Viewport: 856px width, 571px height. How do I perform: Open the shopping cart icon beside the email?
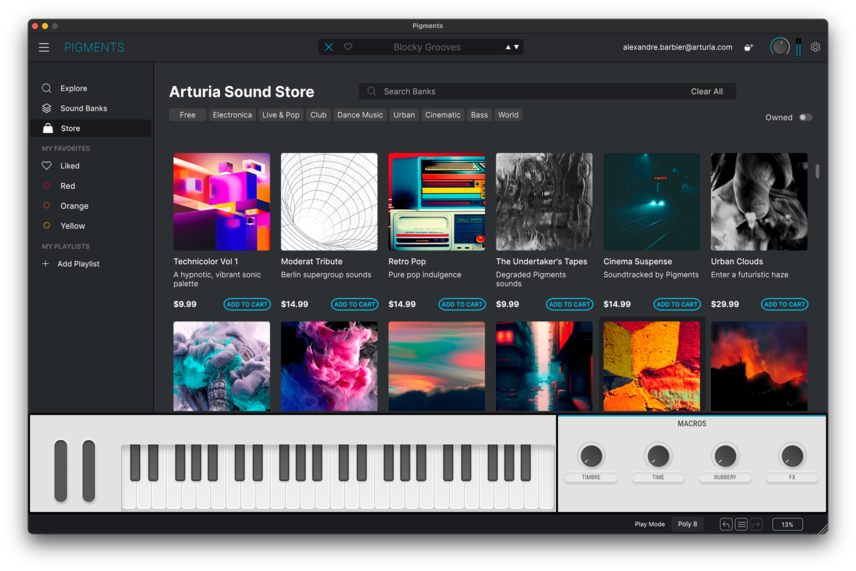[x=748, y=47]
